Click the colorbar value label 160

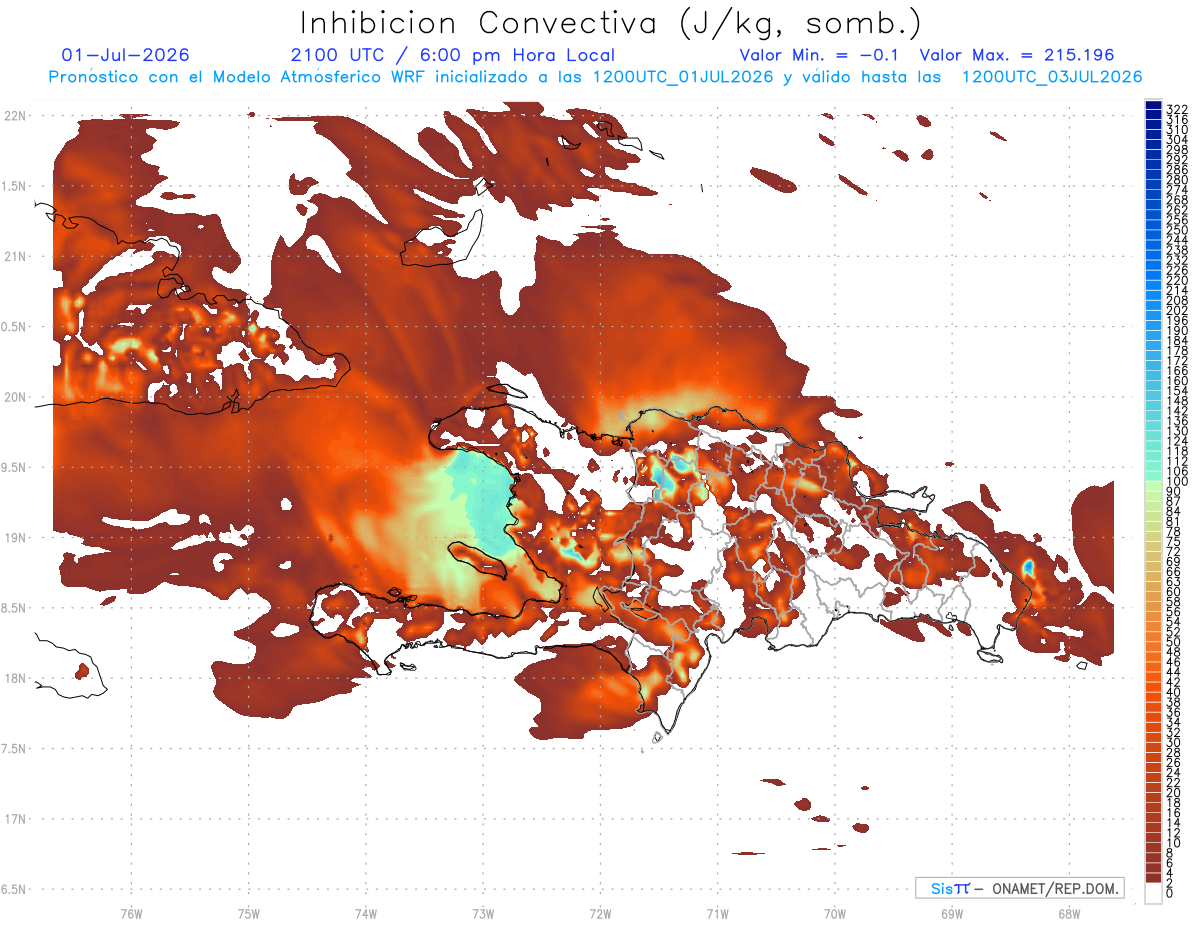click(1177, 381)
